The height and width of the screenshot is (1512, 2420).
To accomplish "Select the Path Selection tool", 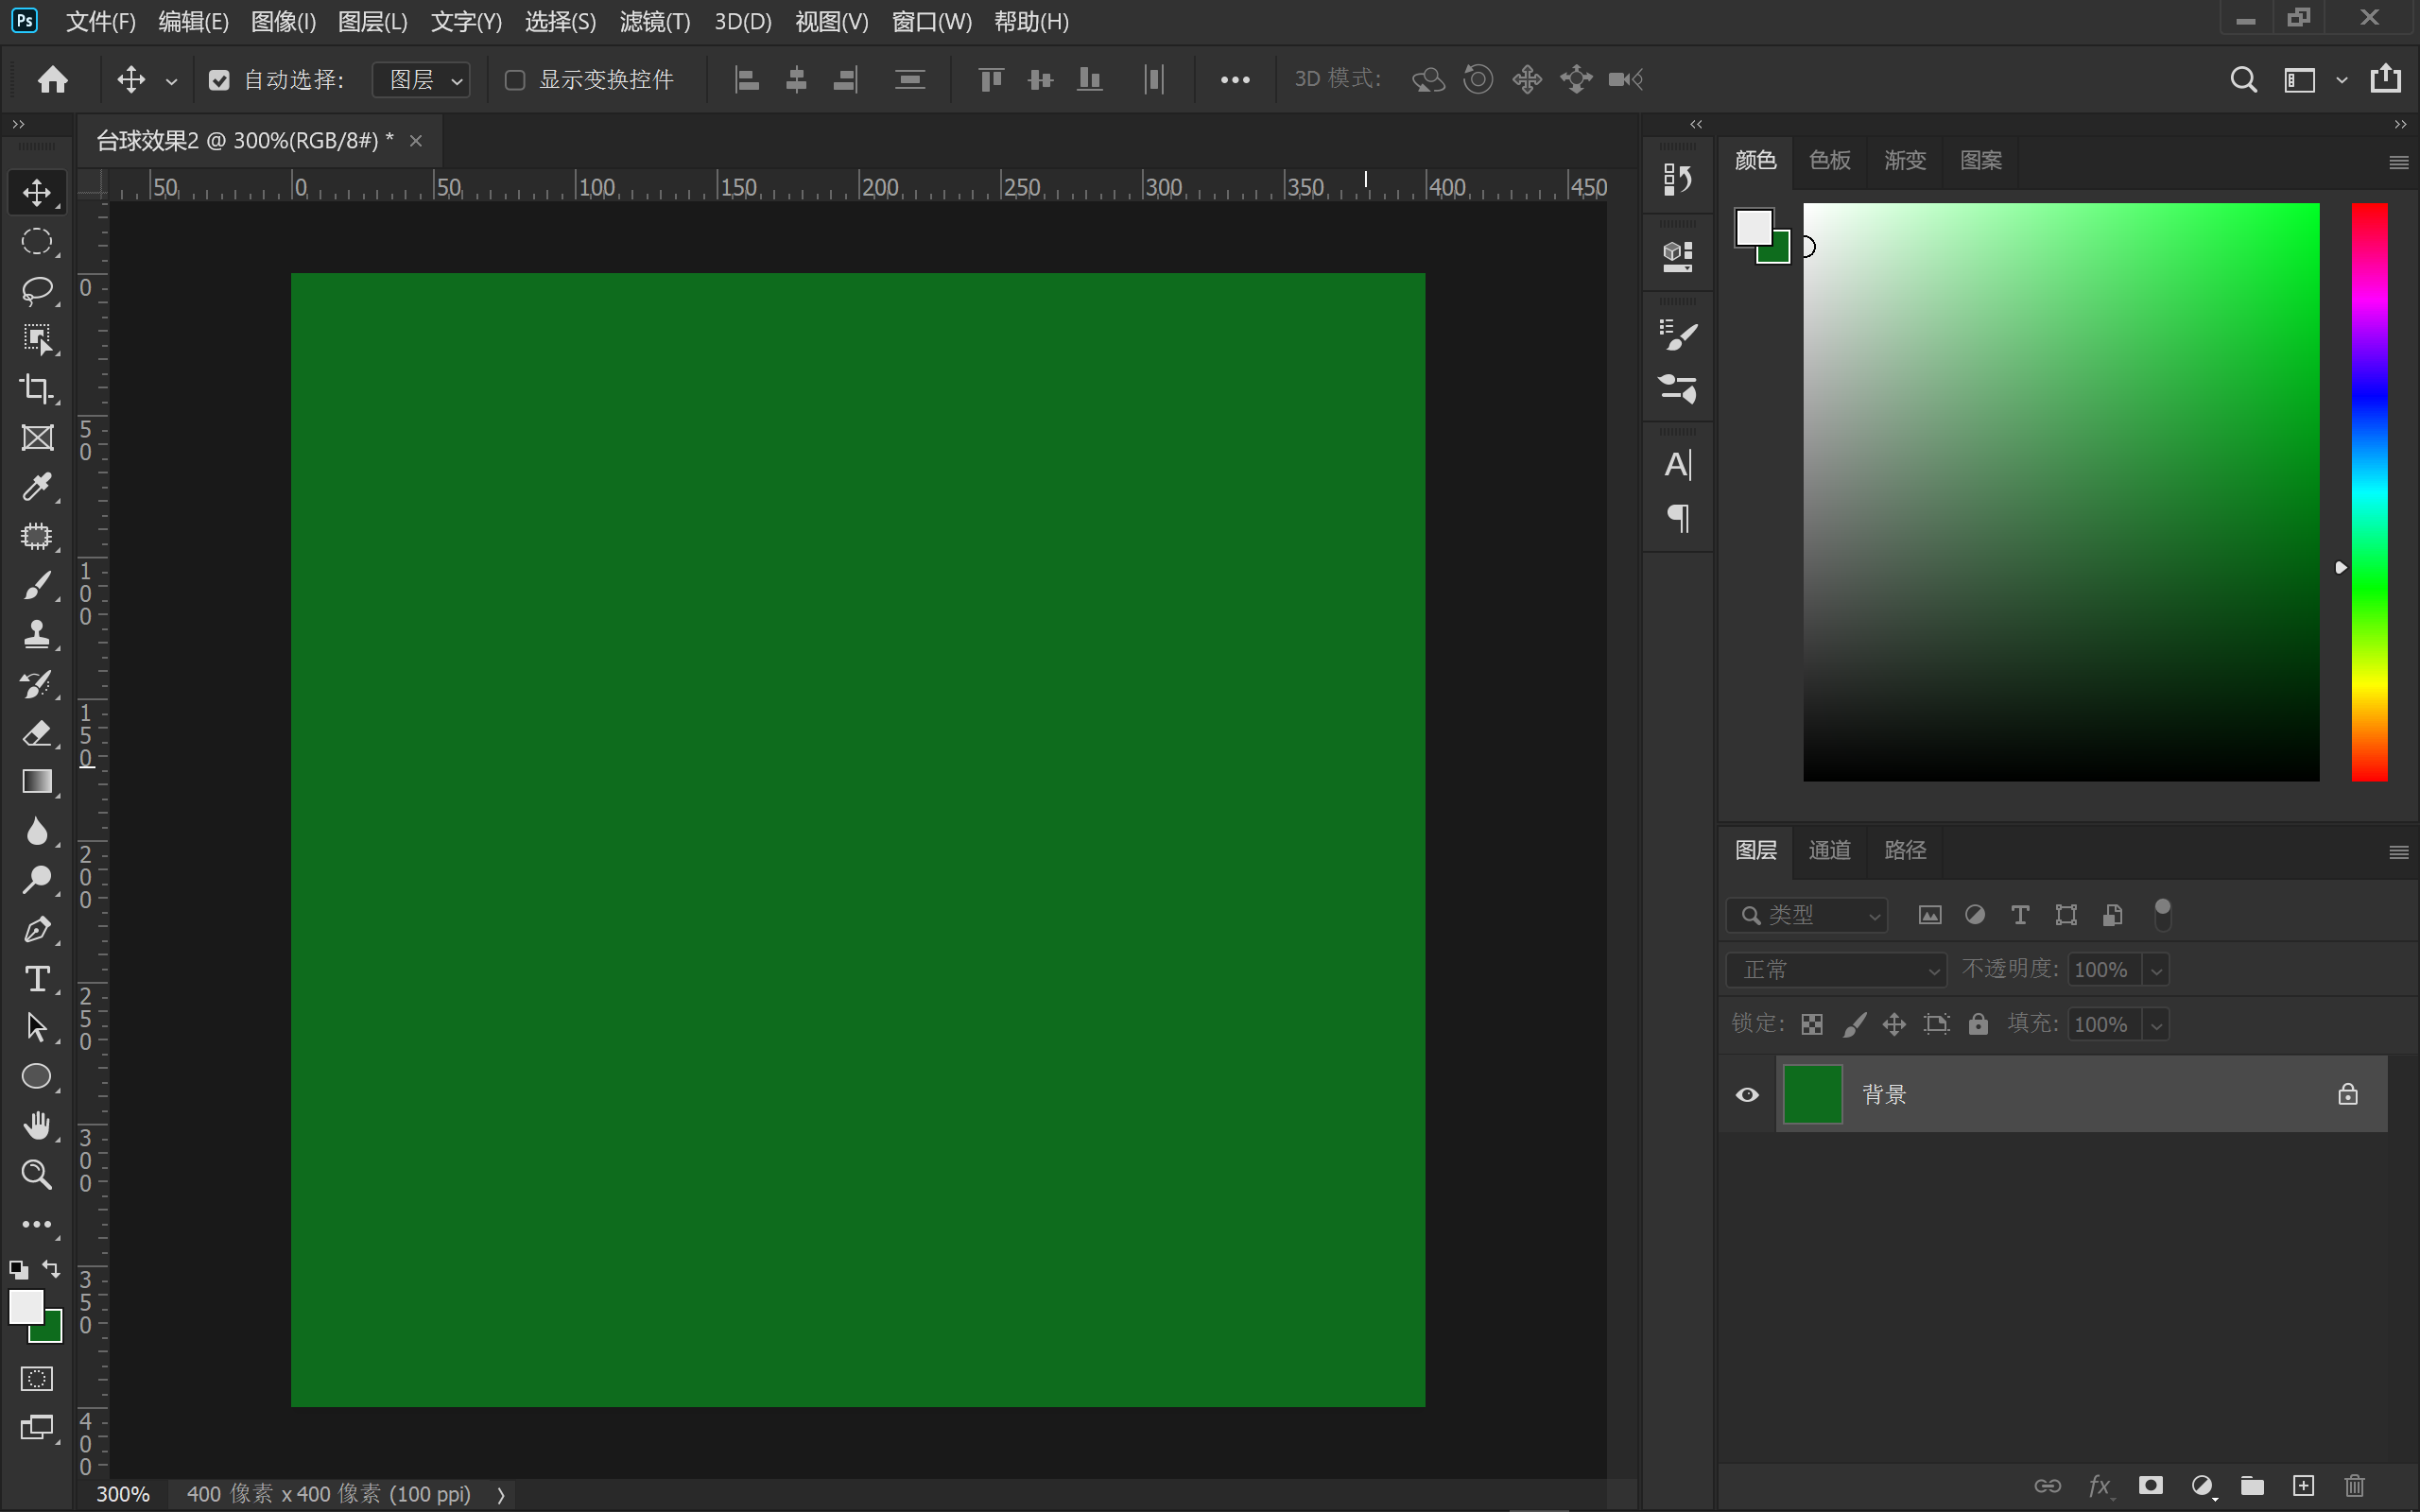I will [x=37, y=1027].
